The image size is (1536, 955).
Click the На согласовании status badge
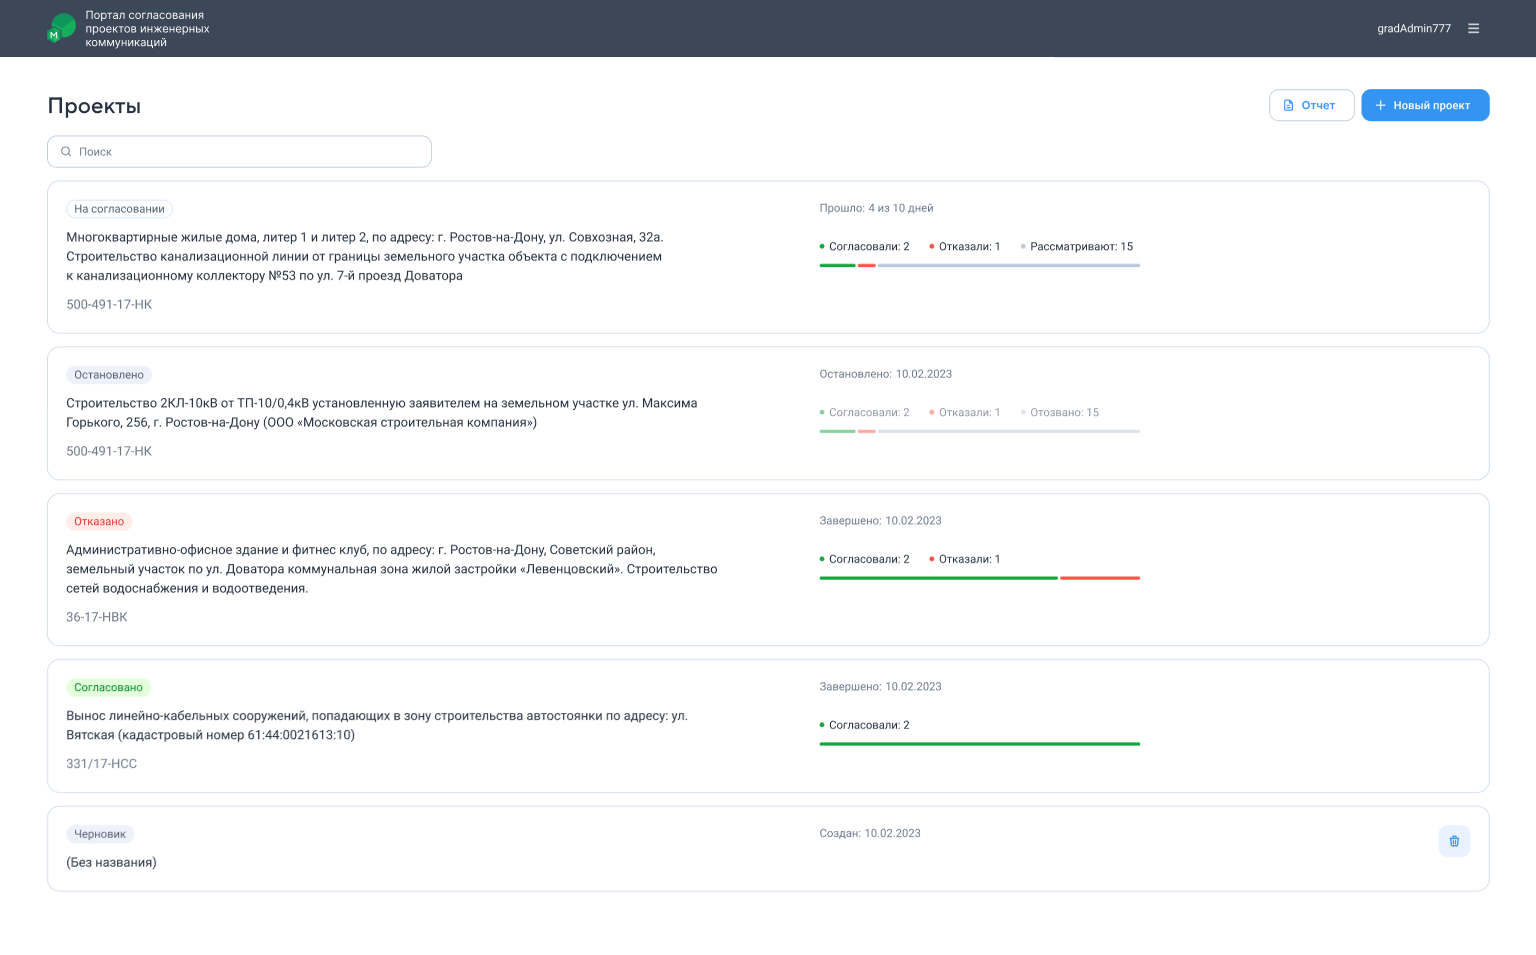pyautogui.click(x=119, y=209)
